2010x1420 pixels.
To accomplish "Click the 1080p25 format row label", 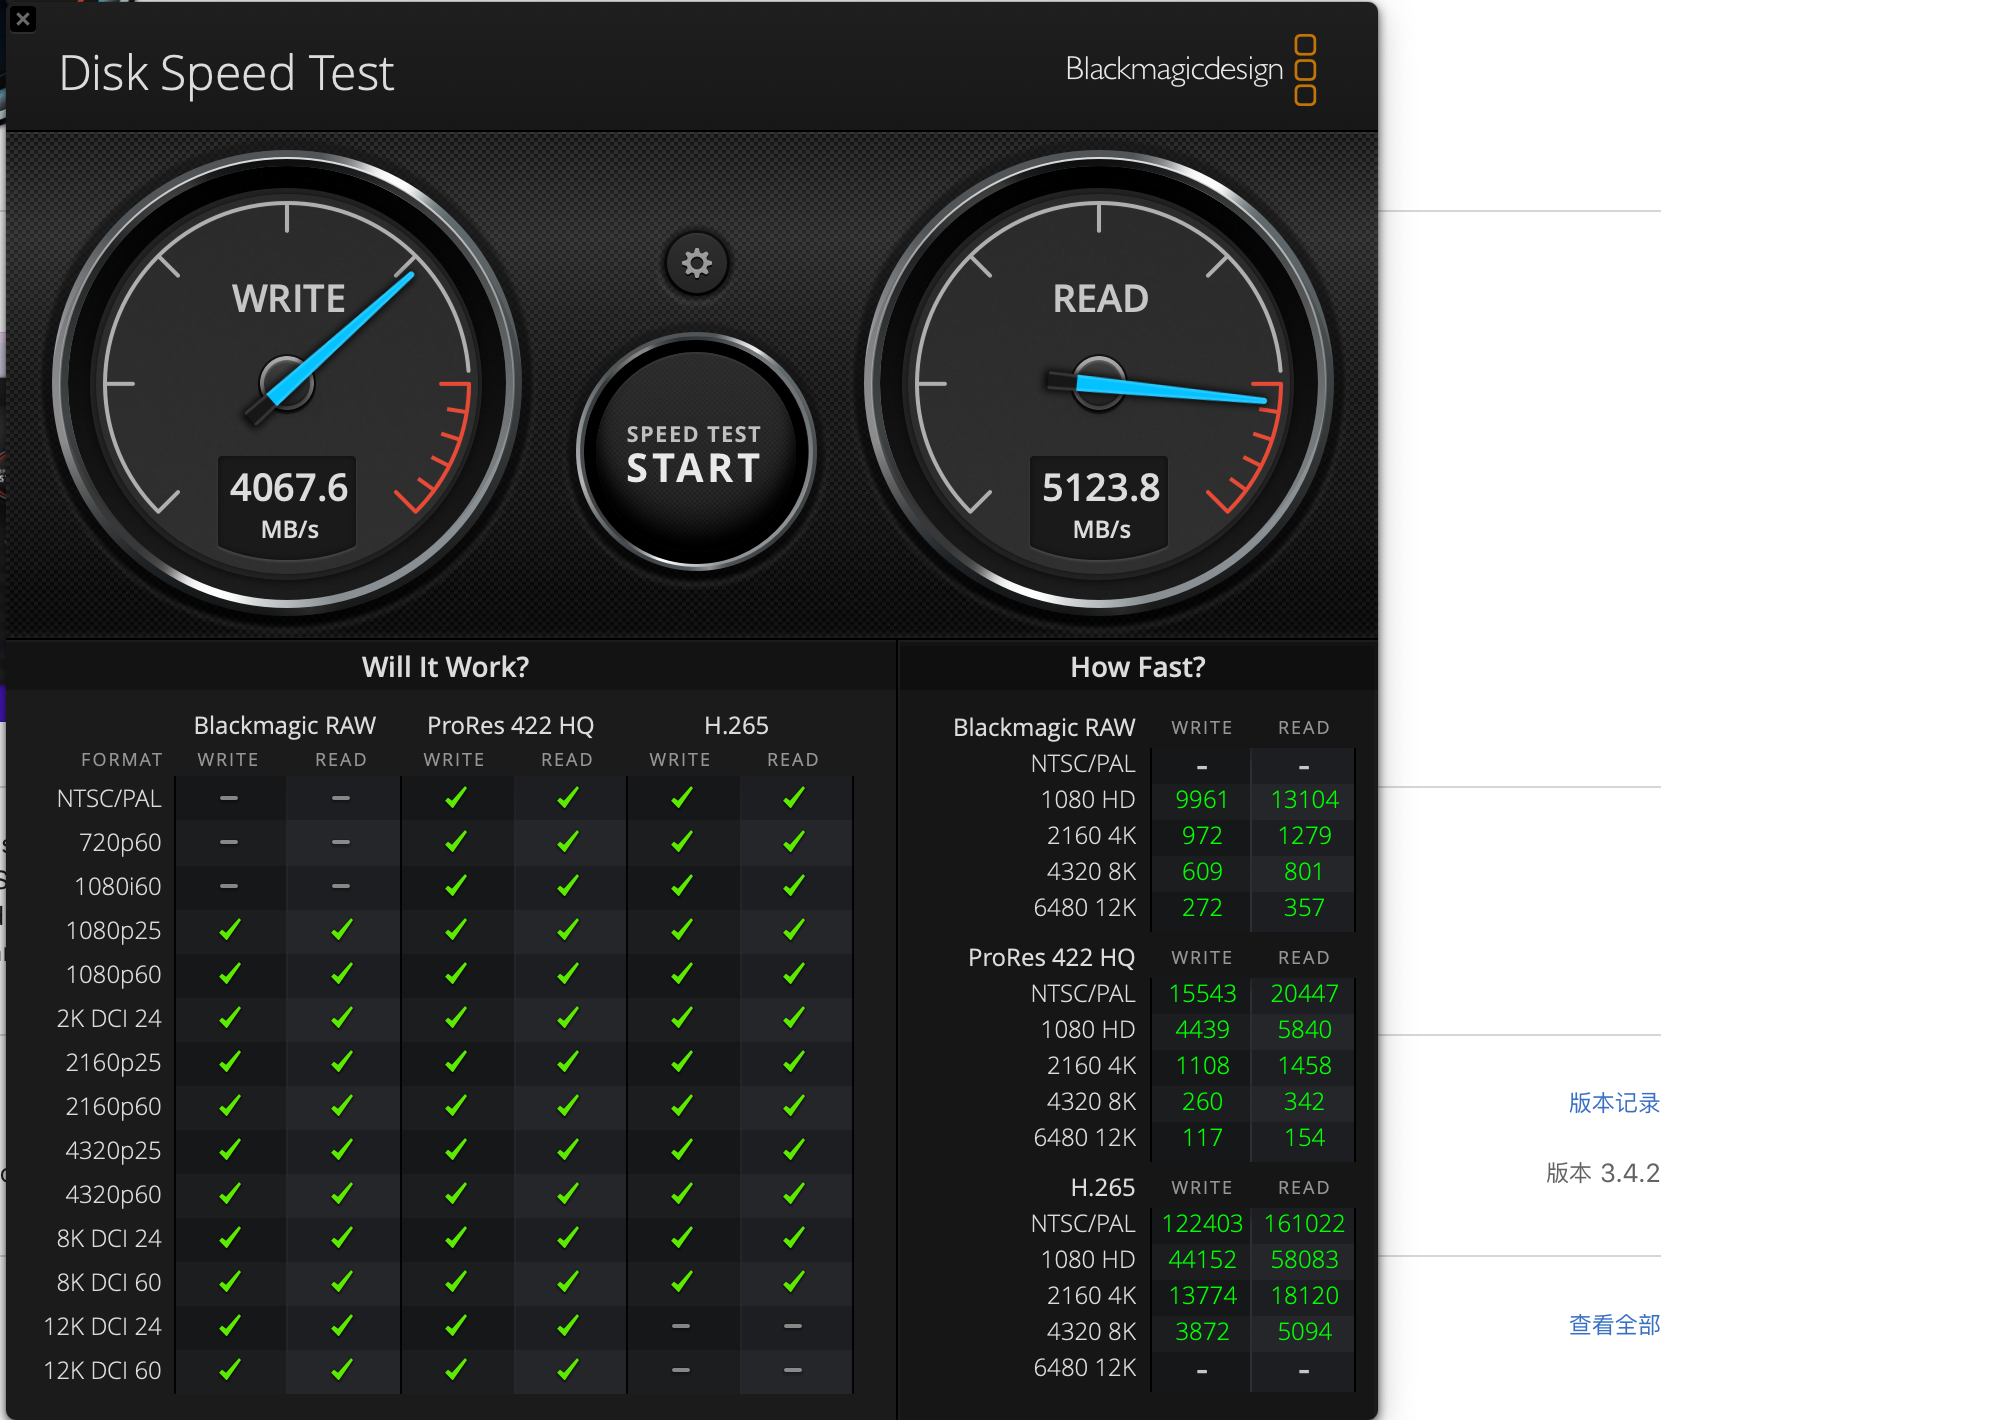I will tap(113, 930).
